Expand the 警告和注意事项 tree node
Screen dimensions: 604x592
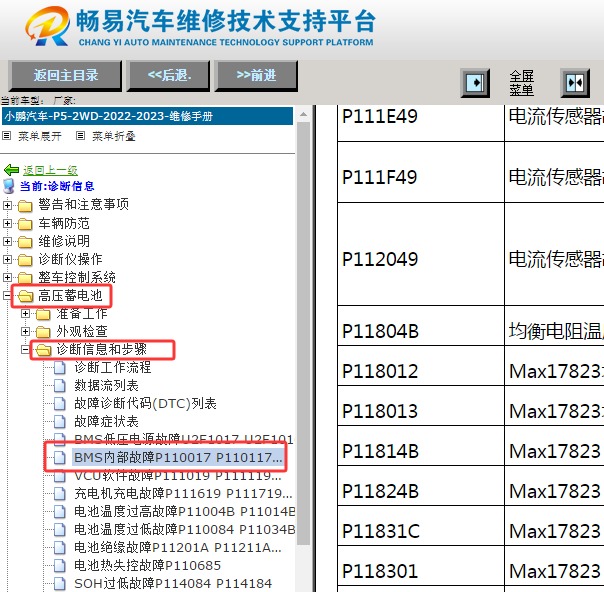point(7,206)
